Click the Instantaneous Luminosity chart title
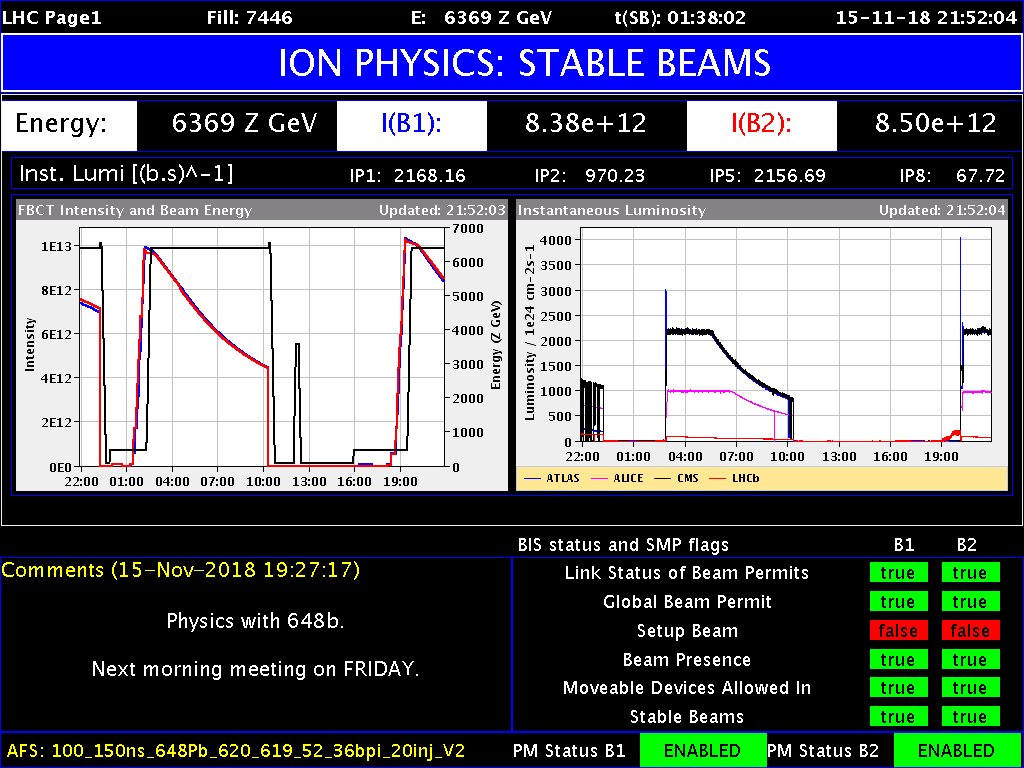The width and height of the screenshot is (1024, 768). coord(611,210)
